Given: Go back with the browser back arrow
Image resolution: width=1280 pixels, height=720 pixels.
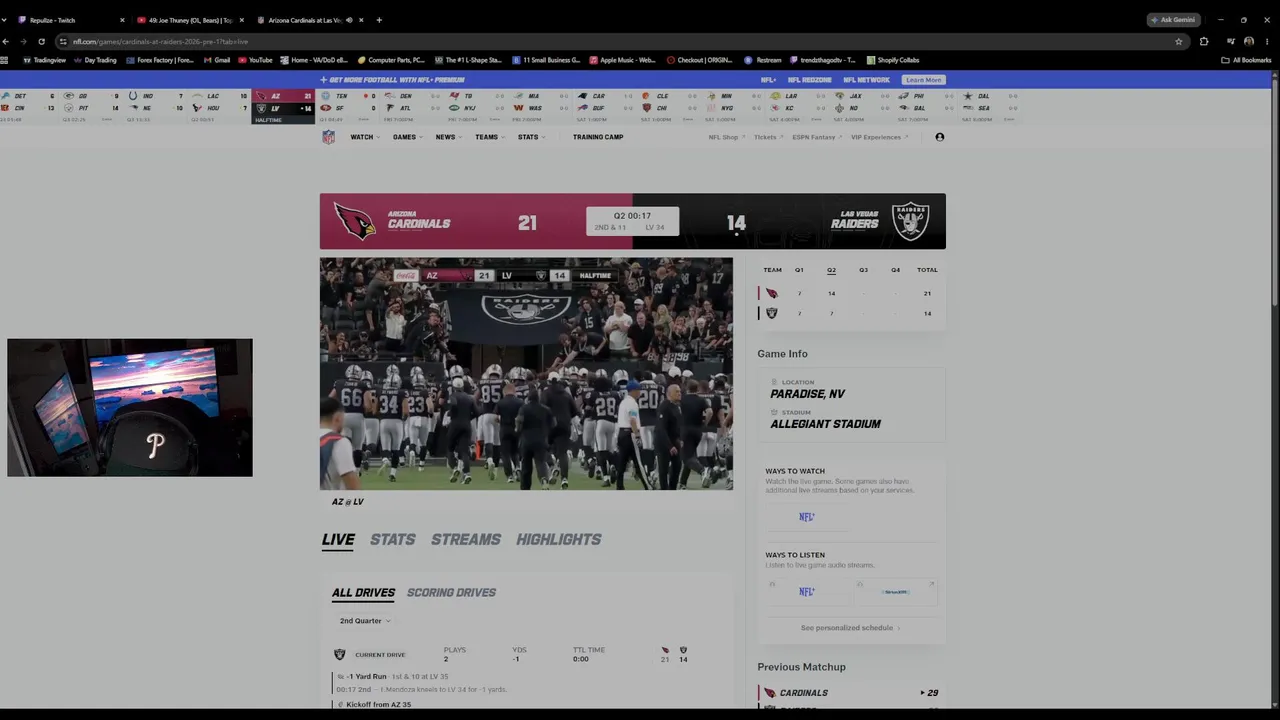Looking at the screenshot, I should [x=6, y=41].
